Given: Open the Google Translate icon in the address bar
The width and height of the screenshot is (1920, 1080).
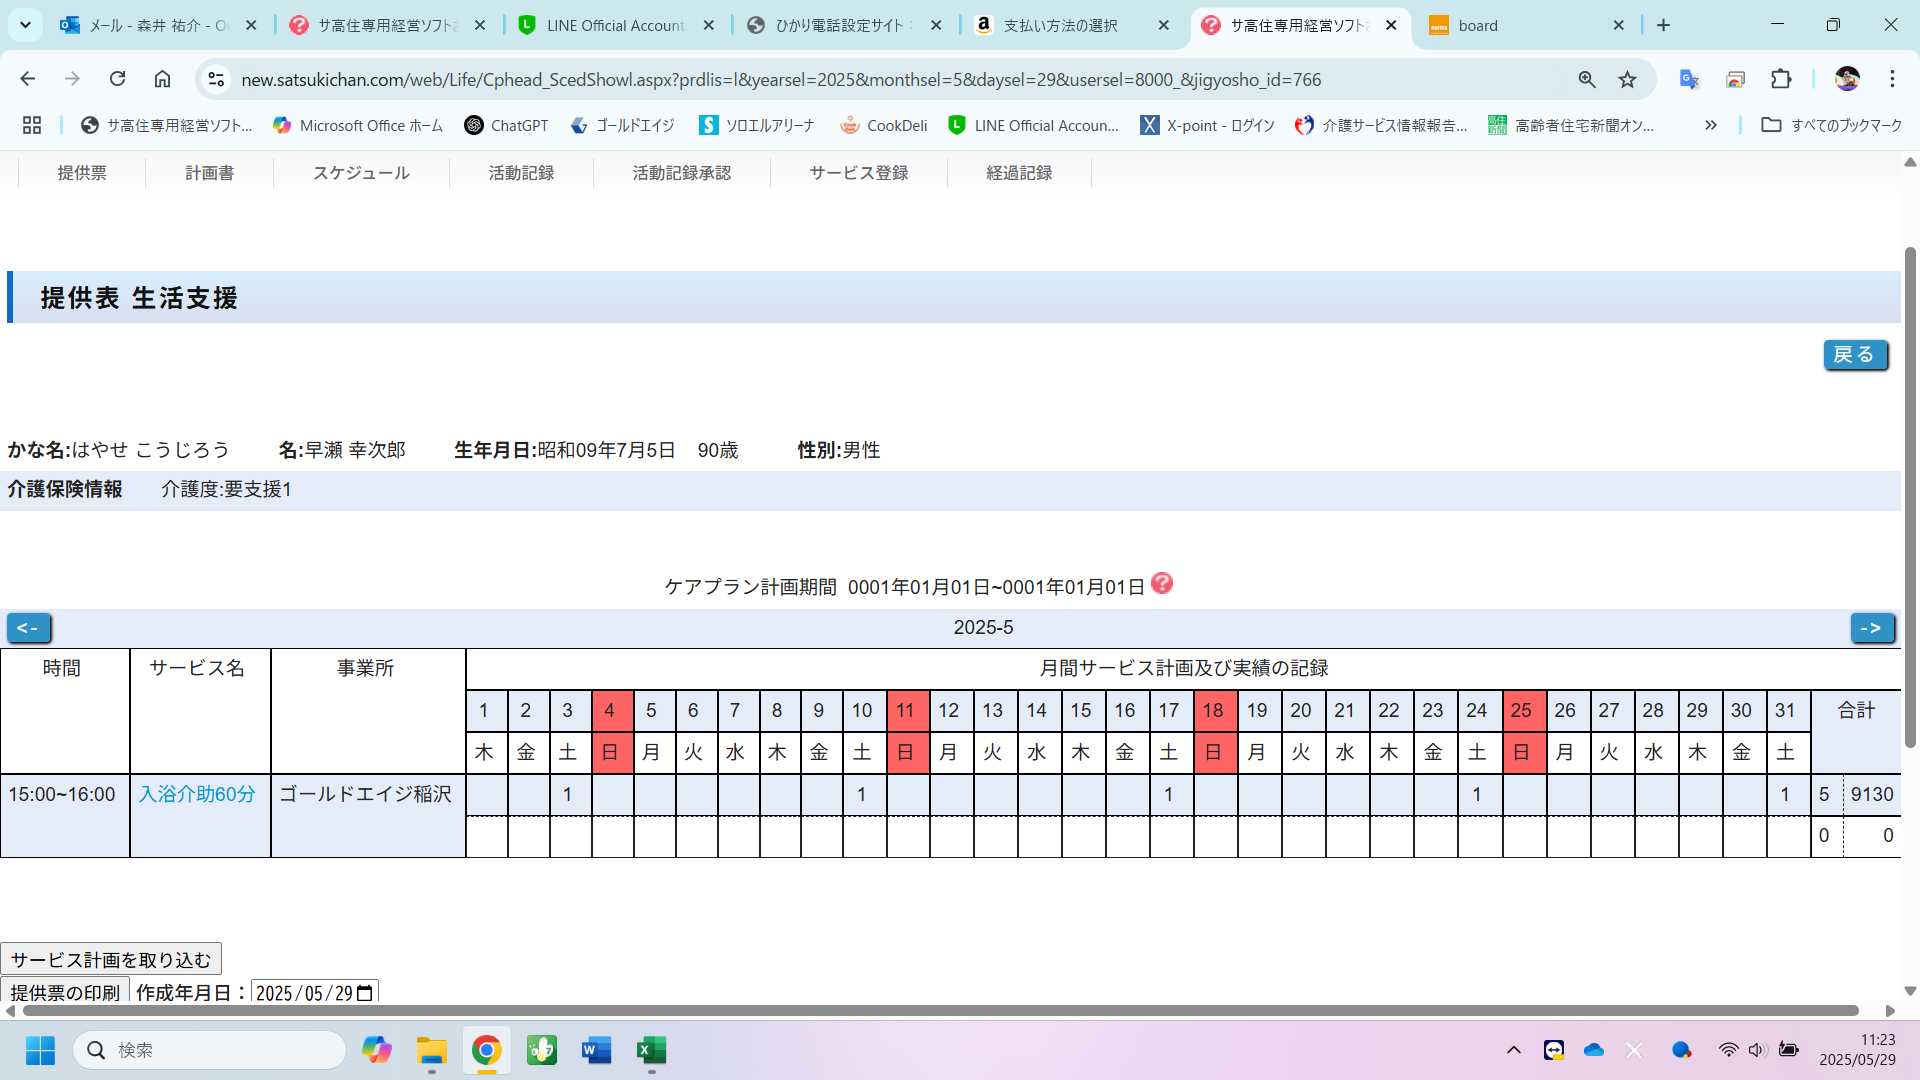Looking at the screenshot, I should coord(1689,79).
